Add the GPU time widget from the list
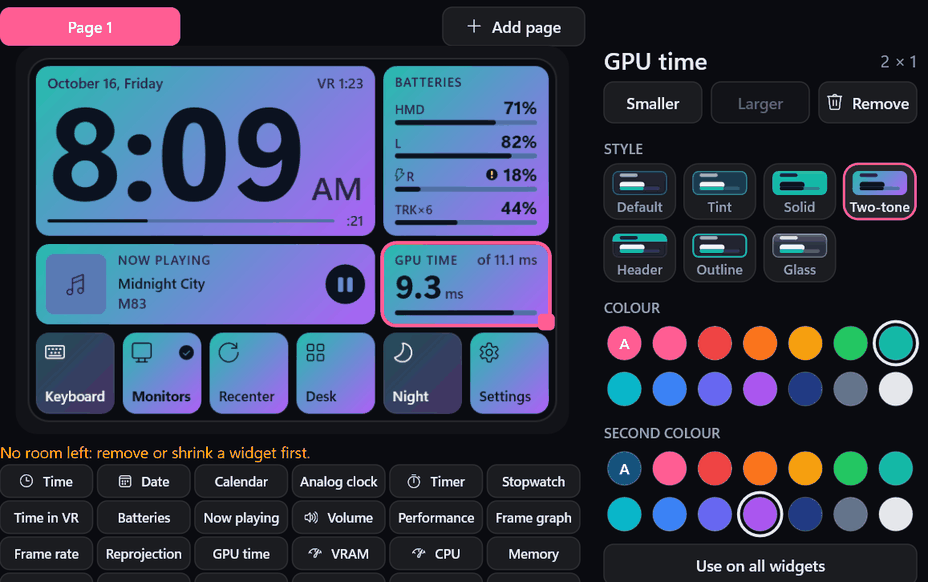The image size is (928, 582). point(241,554)
